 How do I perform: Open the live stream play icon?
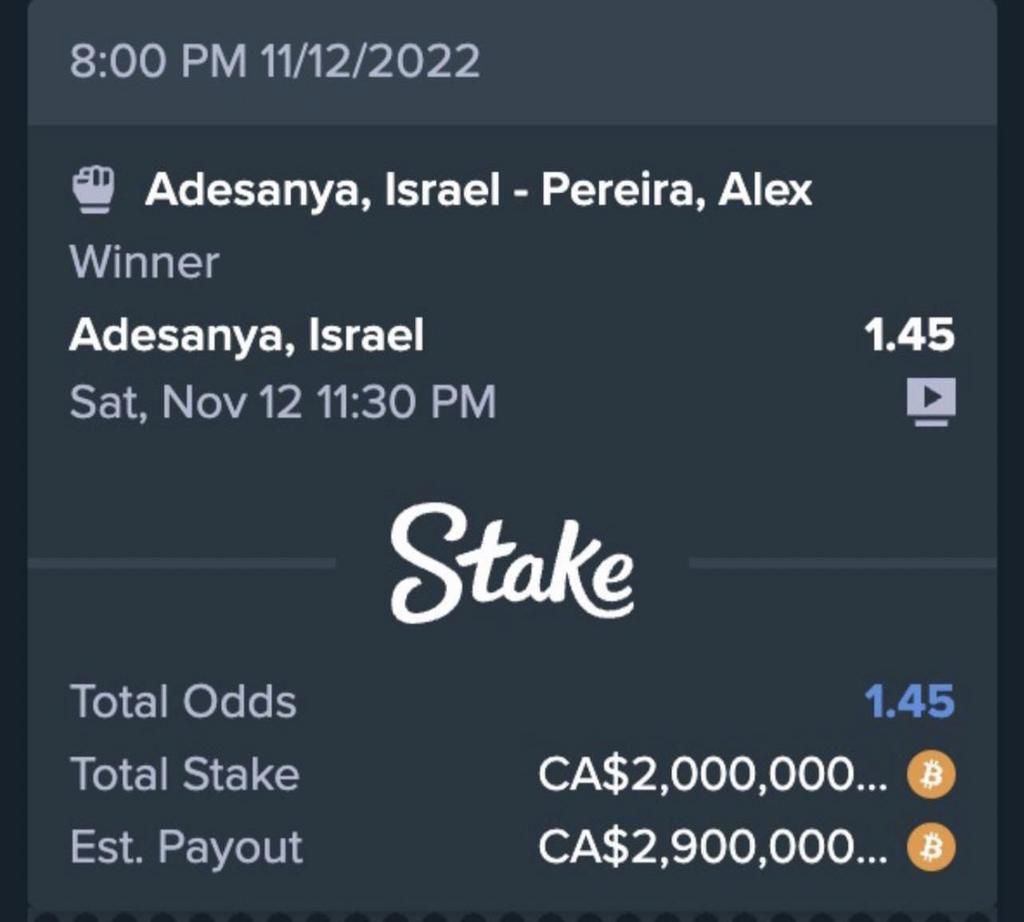click(x=930, y=402)
